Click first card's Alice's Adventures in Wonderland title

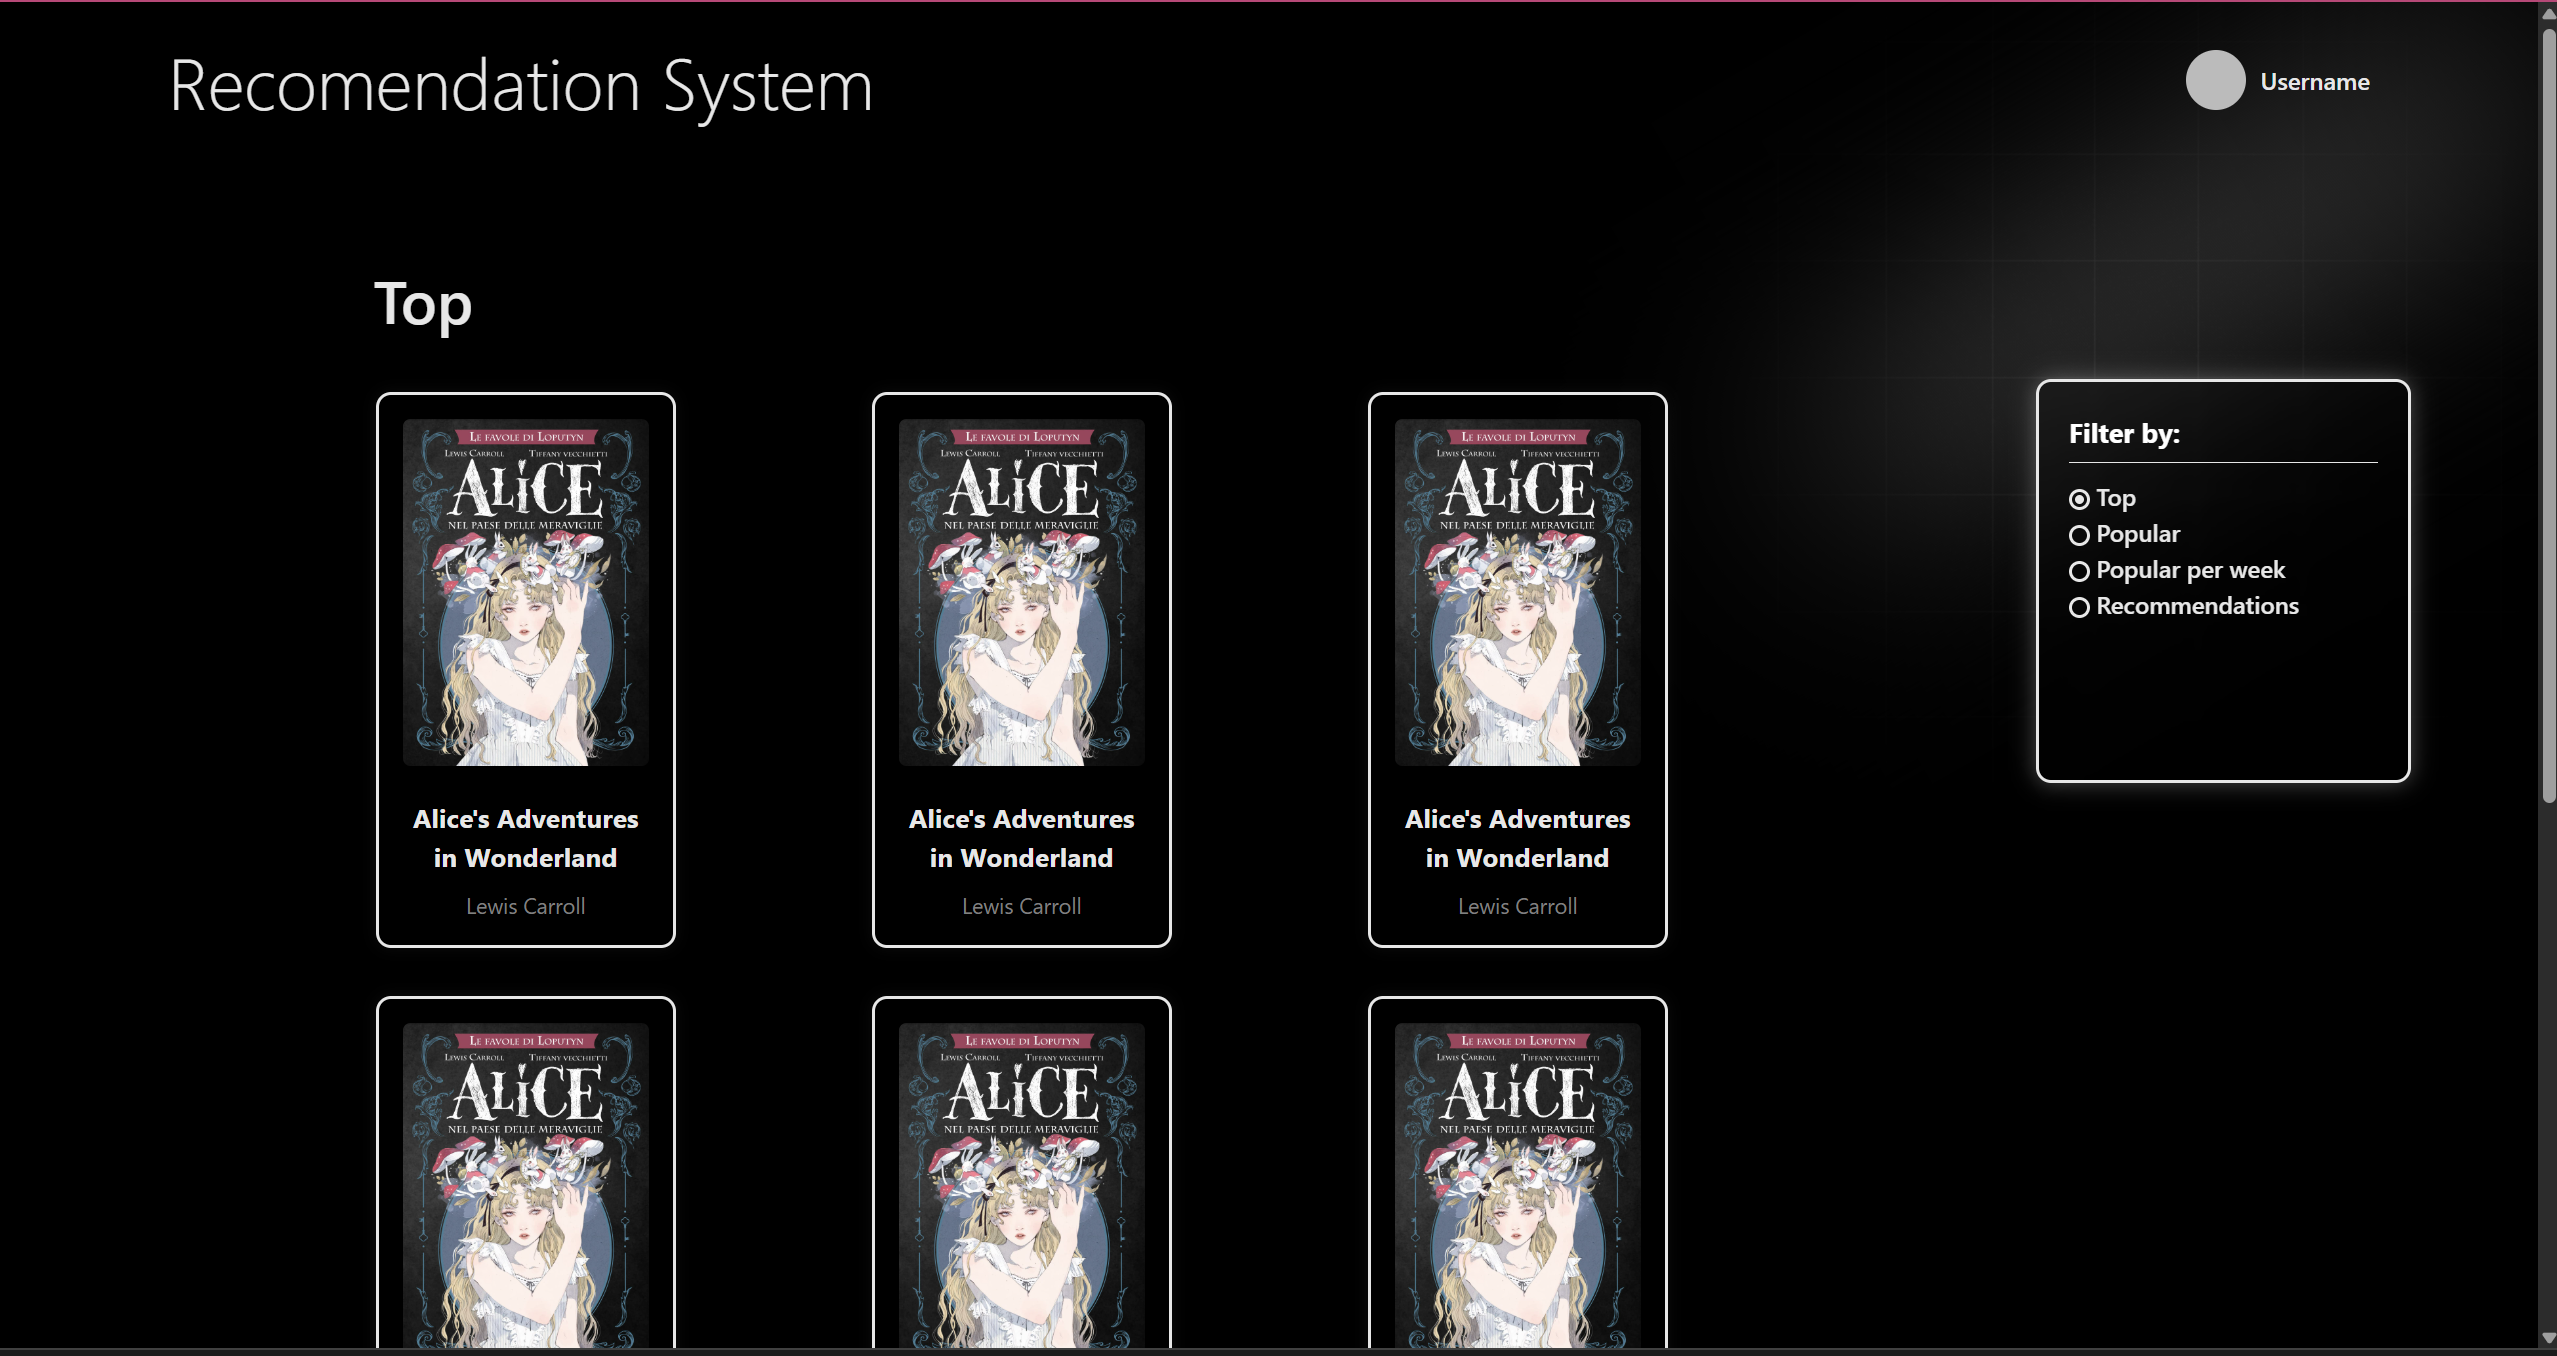tap(525, 838)
